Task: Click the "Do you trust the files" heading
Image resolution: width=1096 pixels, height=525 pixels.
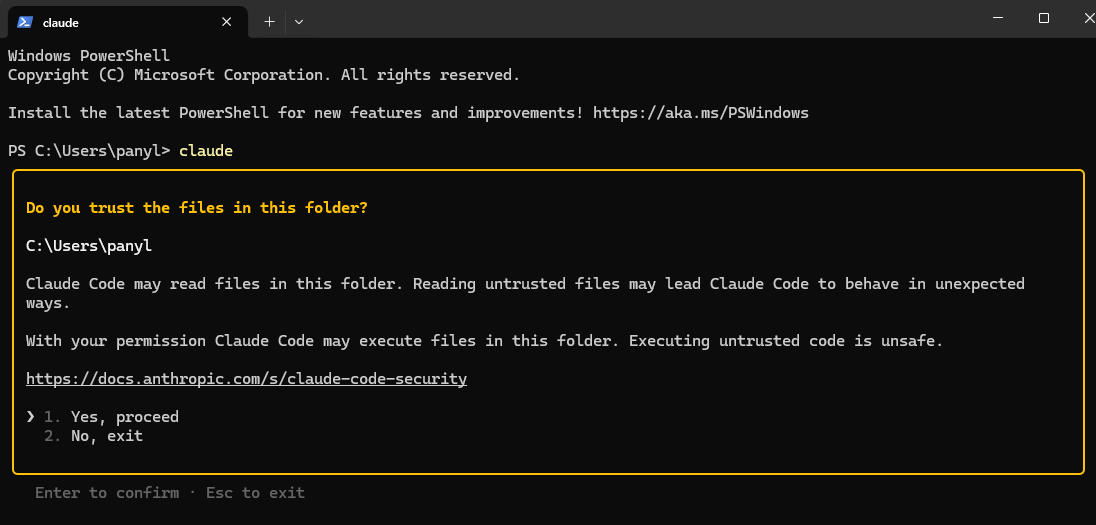Action: [x=196, y=208]
